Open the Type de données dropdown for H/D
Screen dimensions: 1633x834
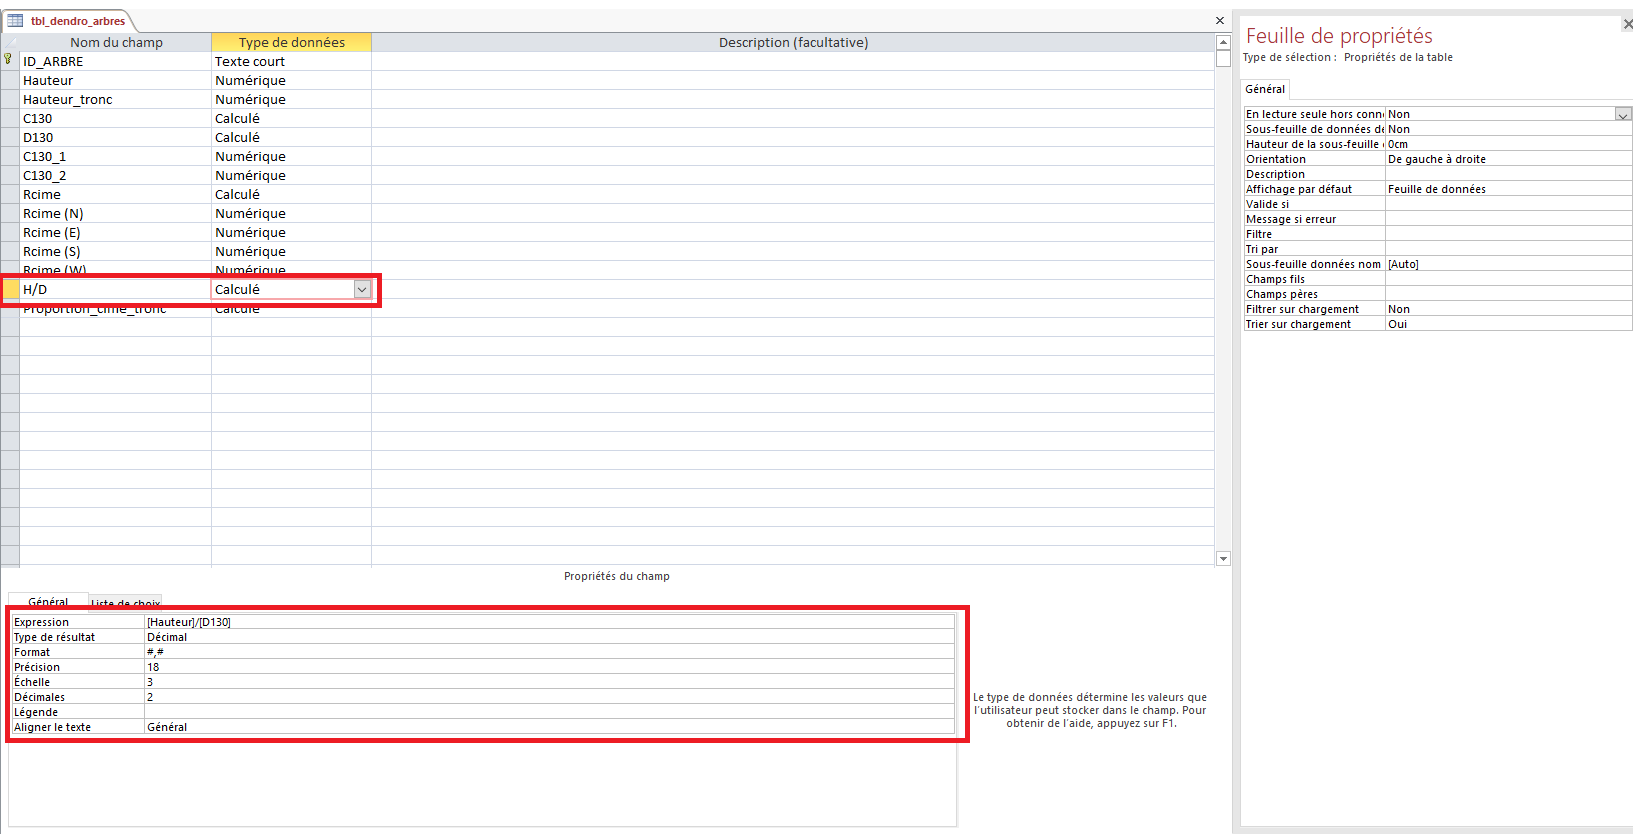click(x=362, y=289)
